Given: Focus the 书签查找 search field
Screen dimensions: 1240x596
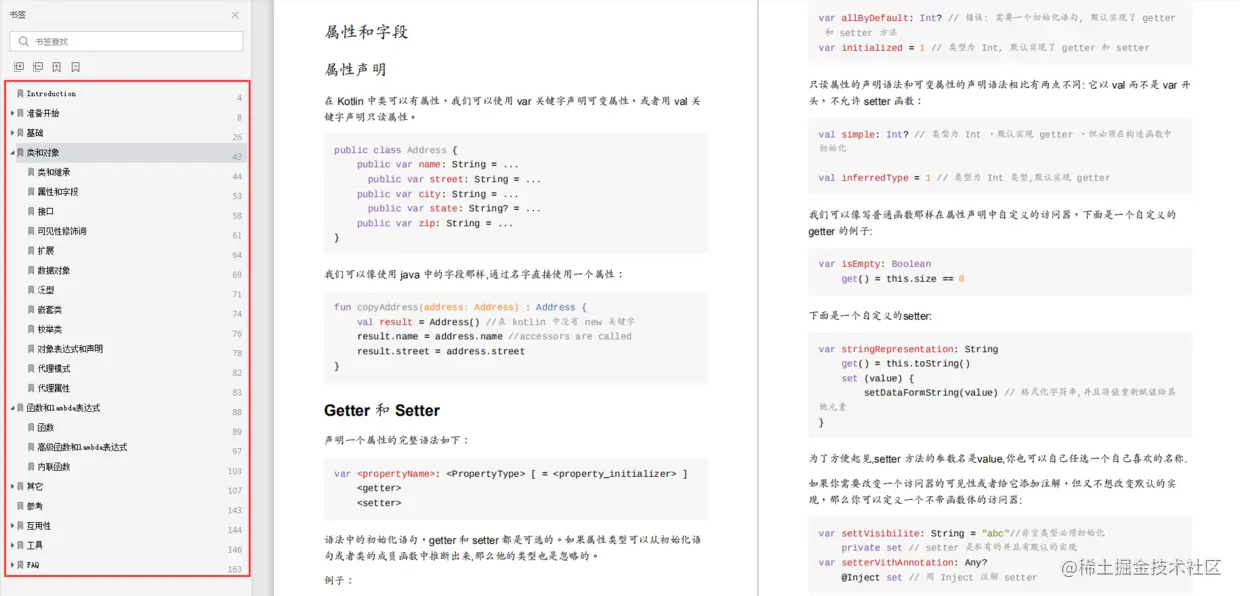Looking at the screenshot, I should [x=126, y=41].
